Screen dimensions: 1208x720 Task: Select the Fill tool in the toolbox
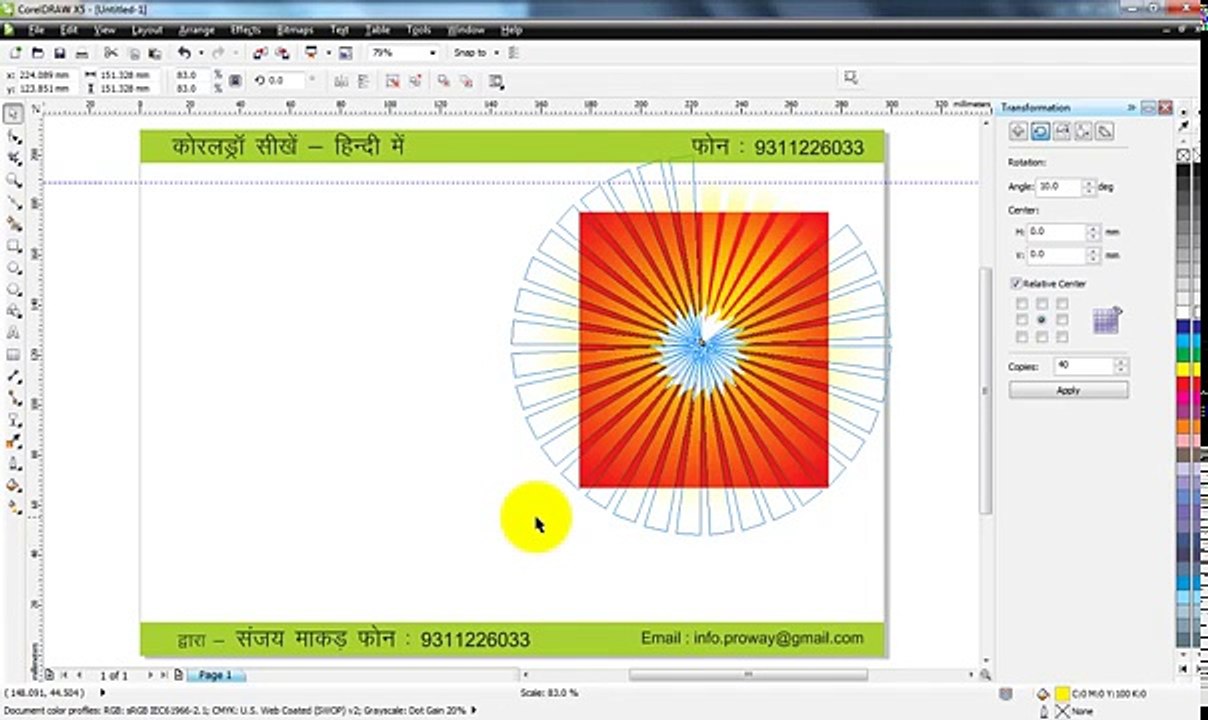(x=14, y=486)
